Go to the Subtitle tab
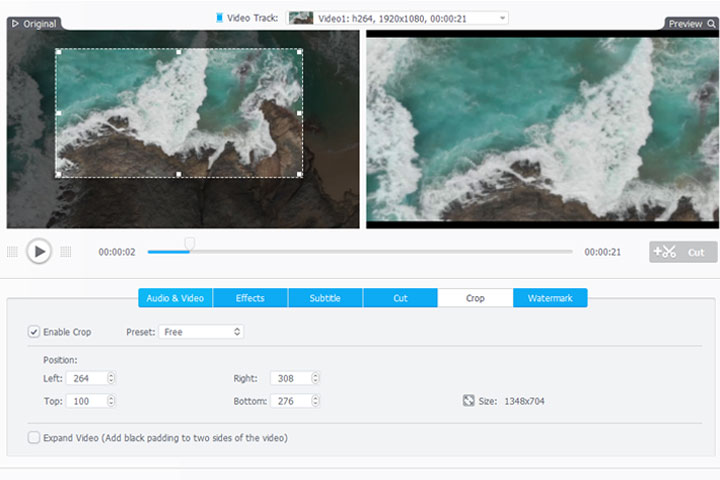720x480 pixels. pos(325,298)
